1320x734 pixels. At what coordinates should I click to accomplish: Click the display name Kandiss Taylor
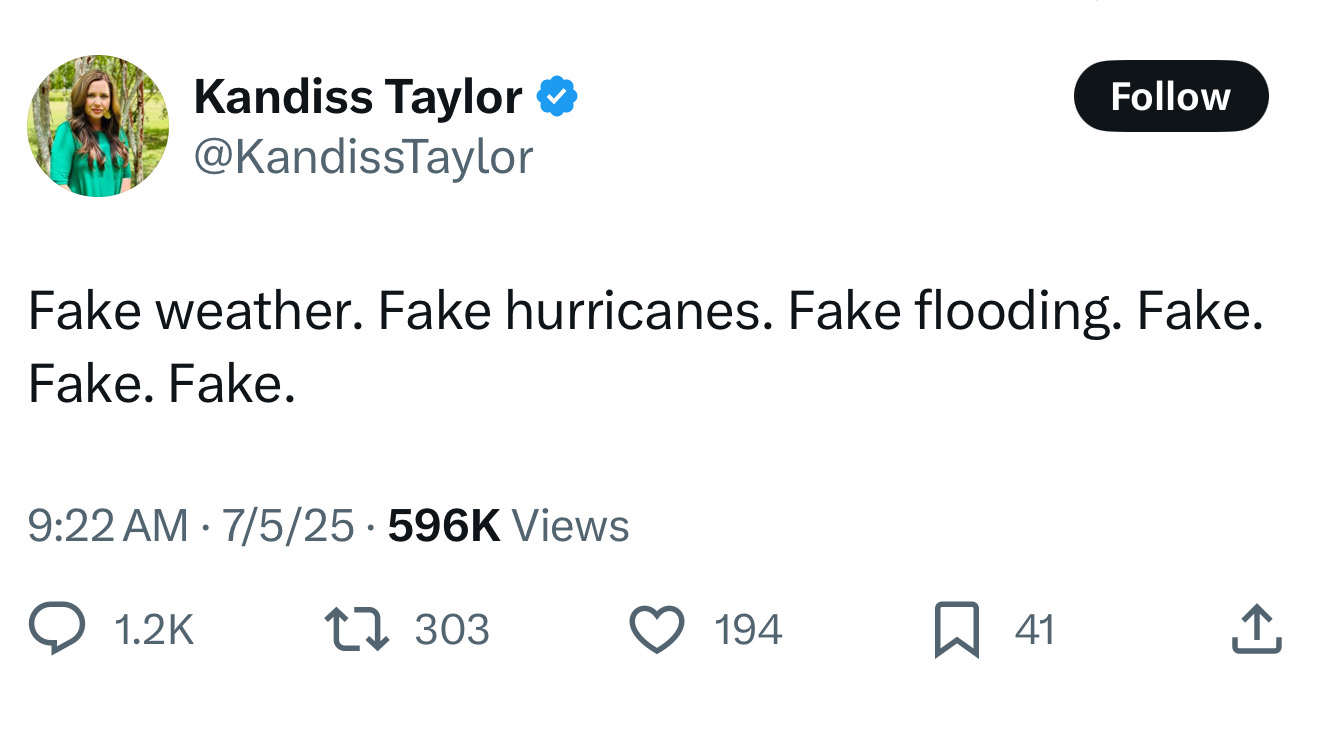pyautogui.click(x=358, y=97)
